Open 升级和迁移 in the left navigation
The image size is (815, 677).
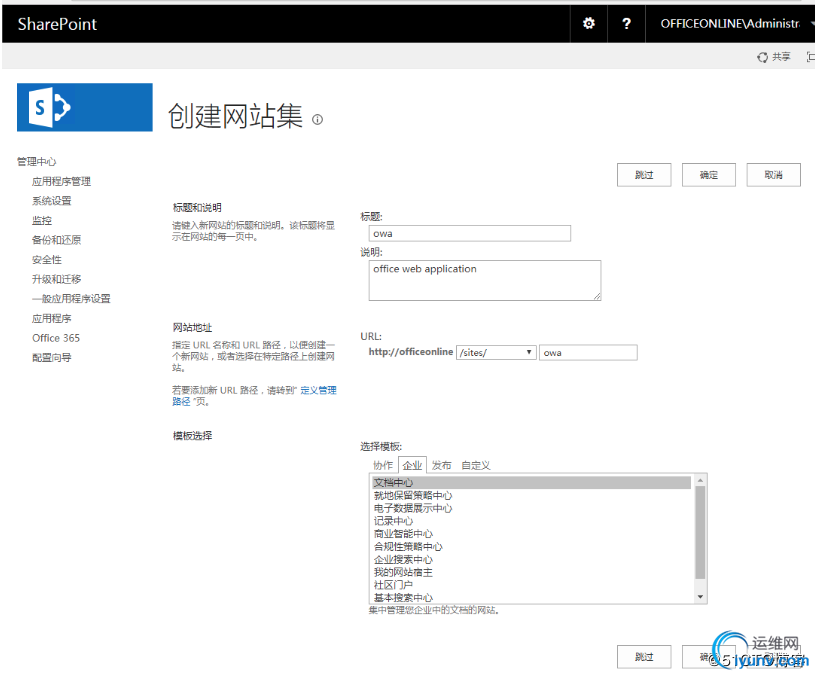tap(56, 279)
